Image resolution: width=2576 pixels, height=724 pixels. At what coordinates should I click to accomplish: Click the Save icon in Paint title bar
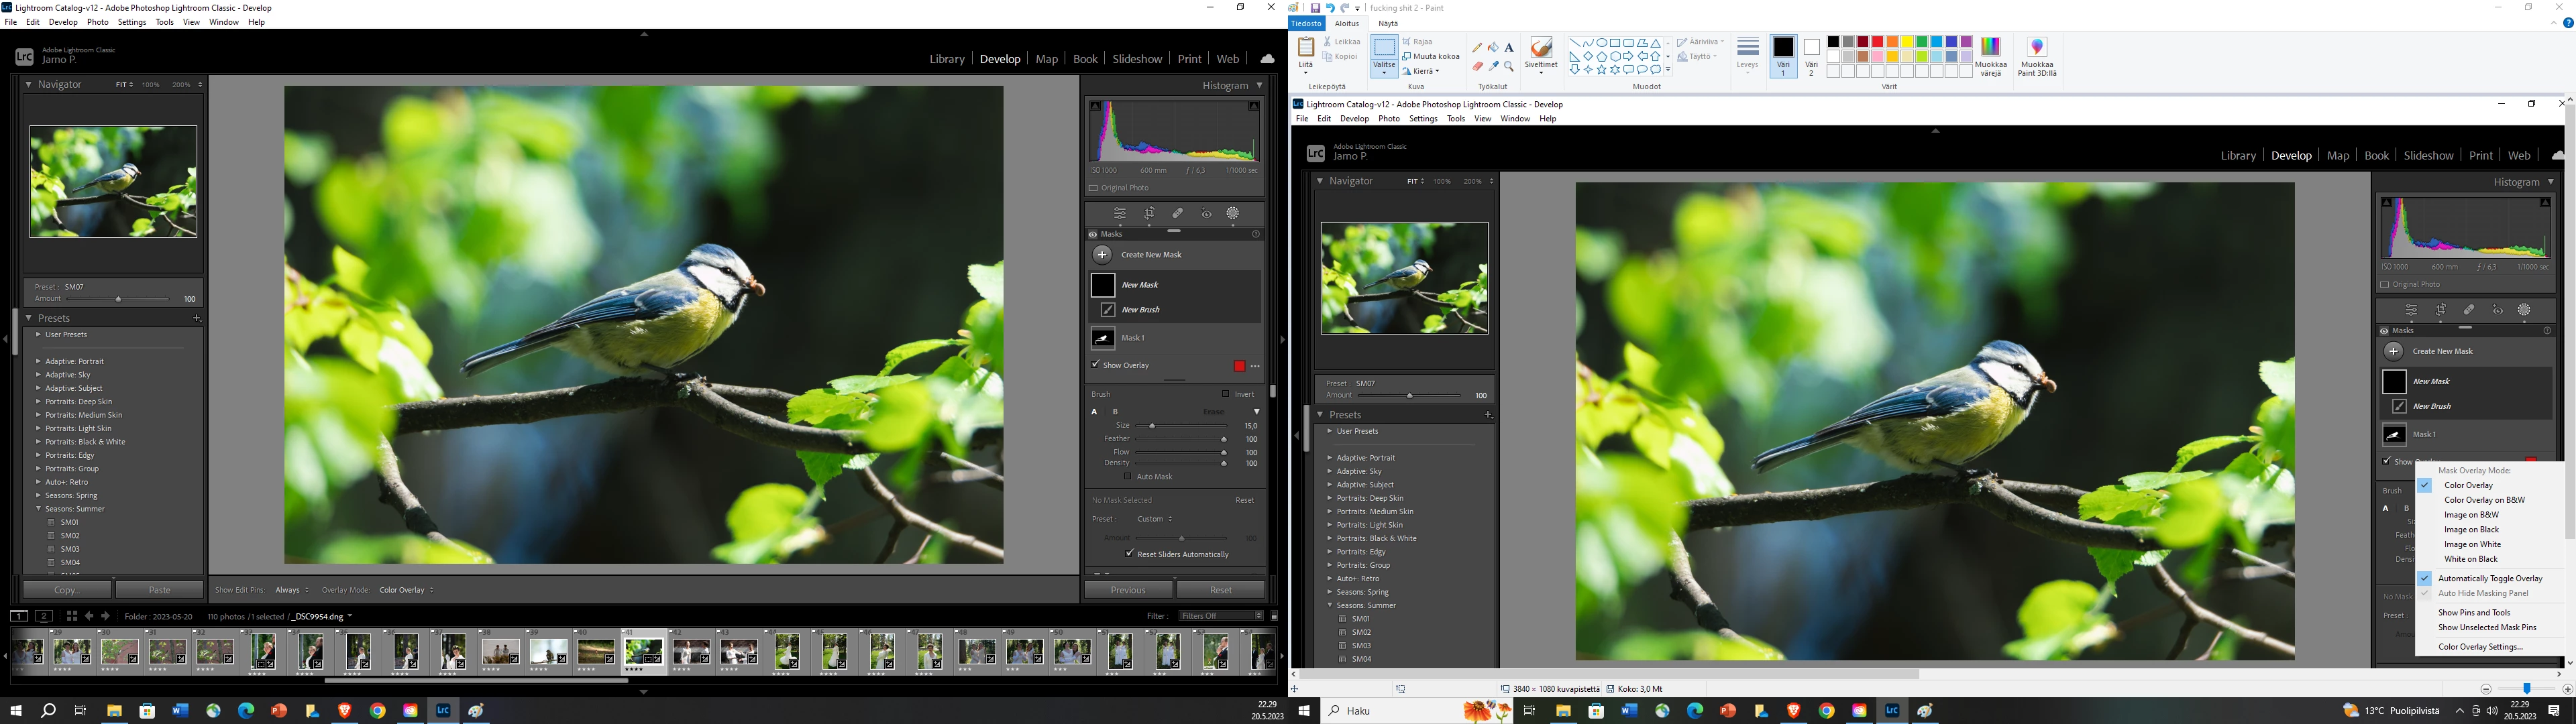(1315, 8)
